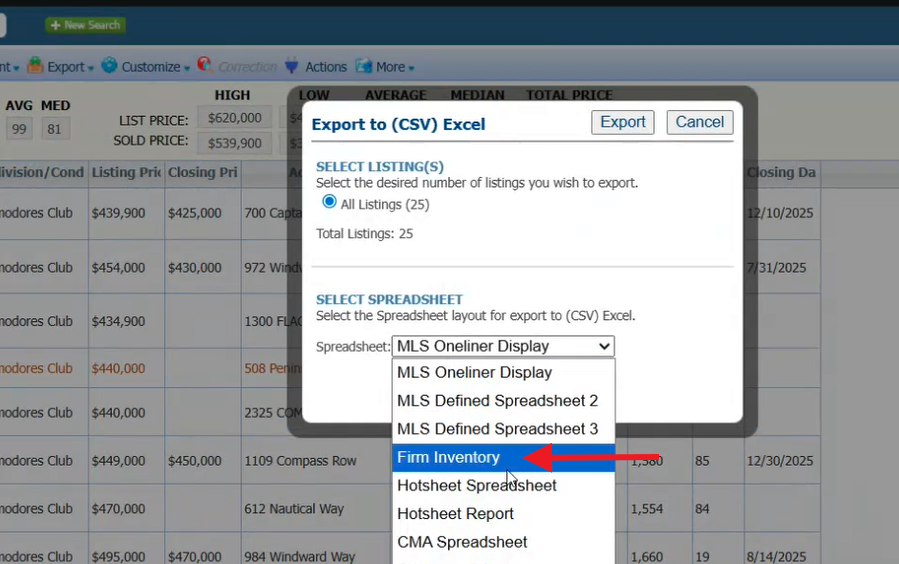The height and width of the screenshot is (564, 899).
Task: Click the Closing Date column header
Action: point(781,172)
